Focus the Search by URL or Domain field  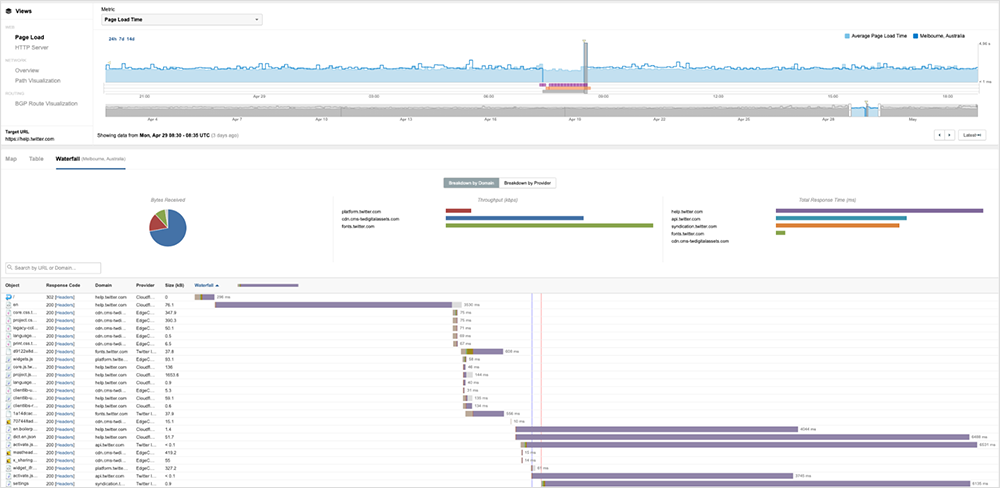click(x=57, y=268)
